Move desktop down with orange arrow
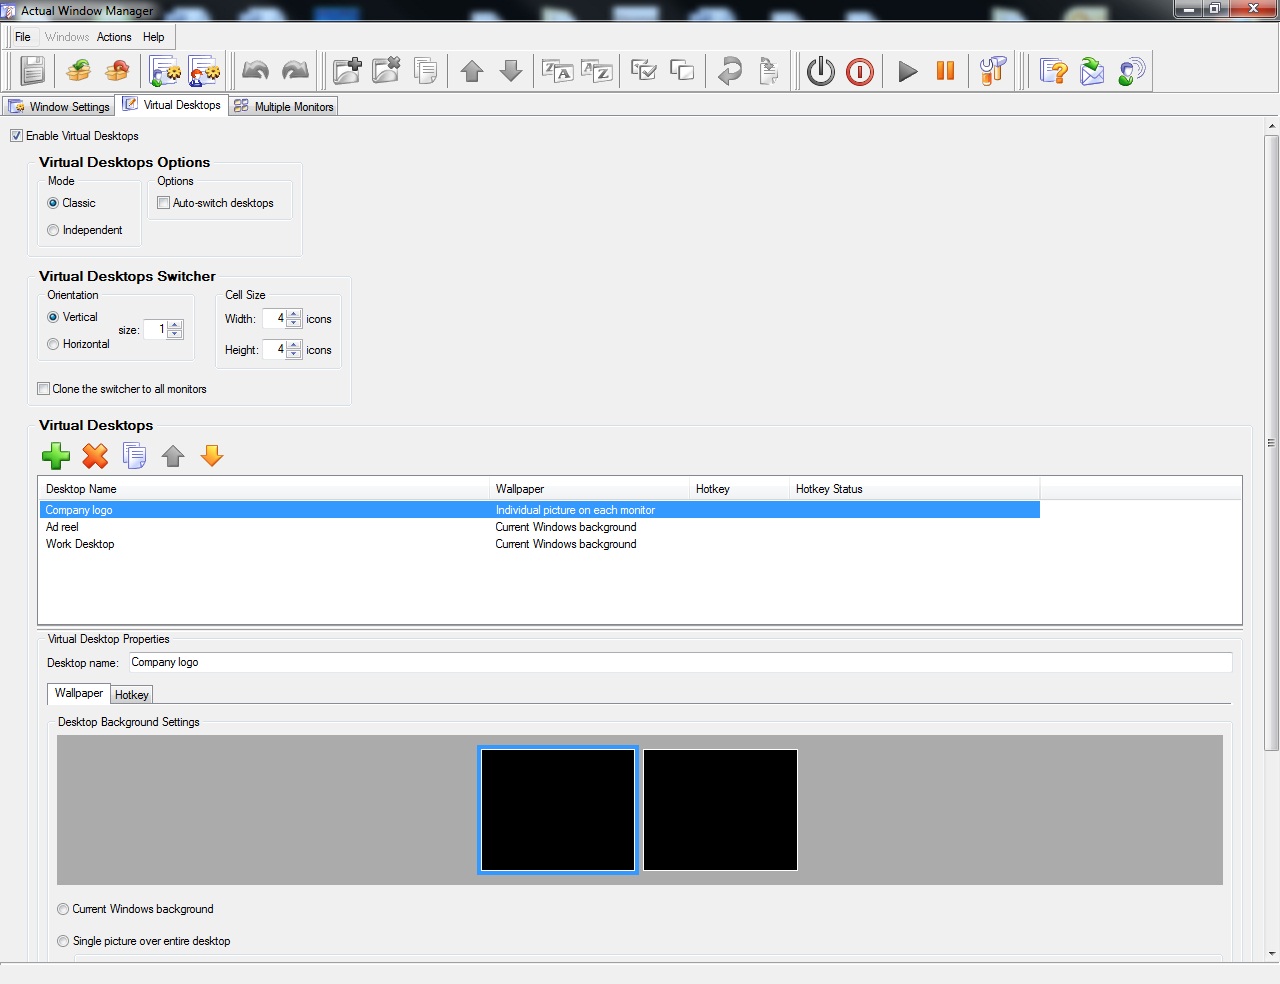This screenshot has width=1280, height=984. click(x=212, y=456)
